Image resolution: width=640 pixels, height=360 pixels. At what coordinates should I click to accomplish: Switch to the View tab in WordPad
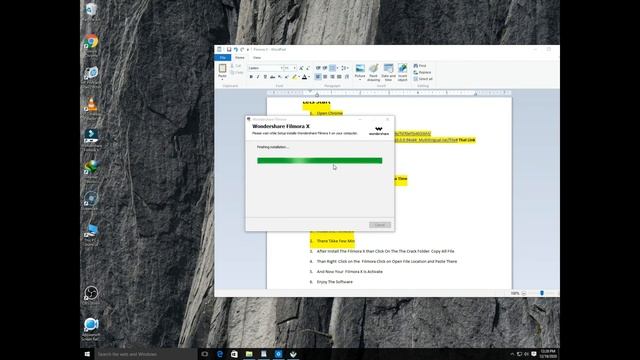(x=257, y=58)
